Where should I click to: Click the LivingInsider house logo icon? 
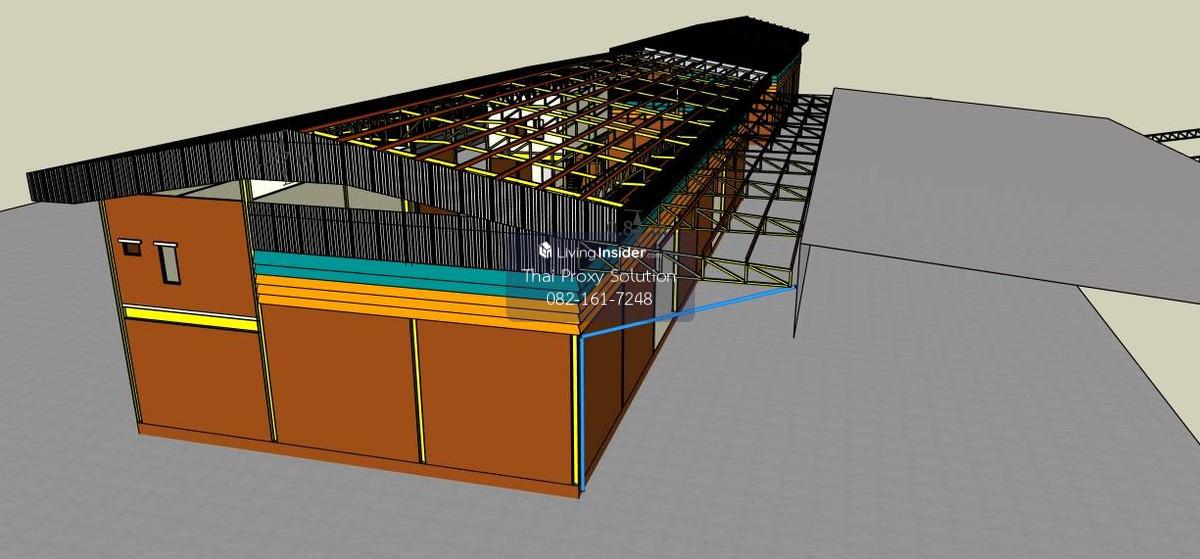pyautogui.click(x=546, y=251)
